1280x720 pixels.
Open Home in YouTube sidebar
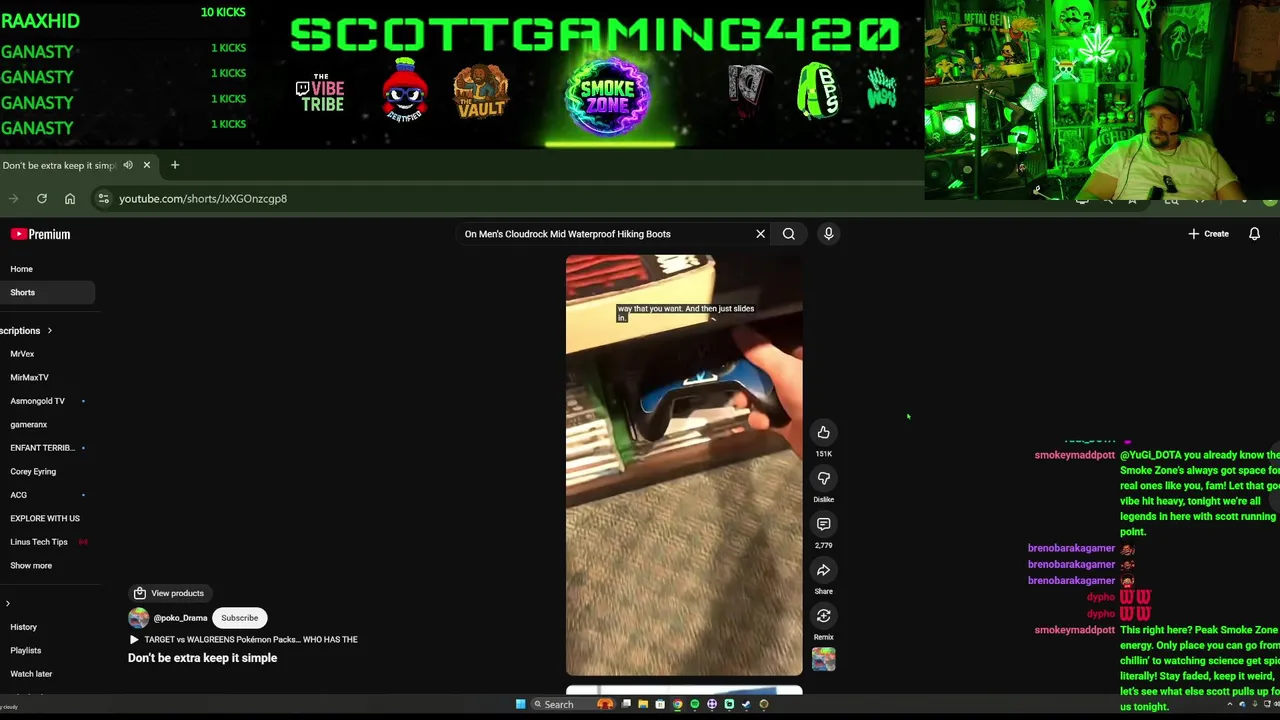(x=22, y=269)
